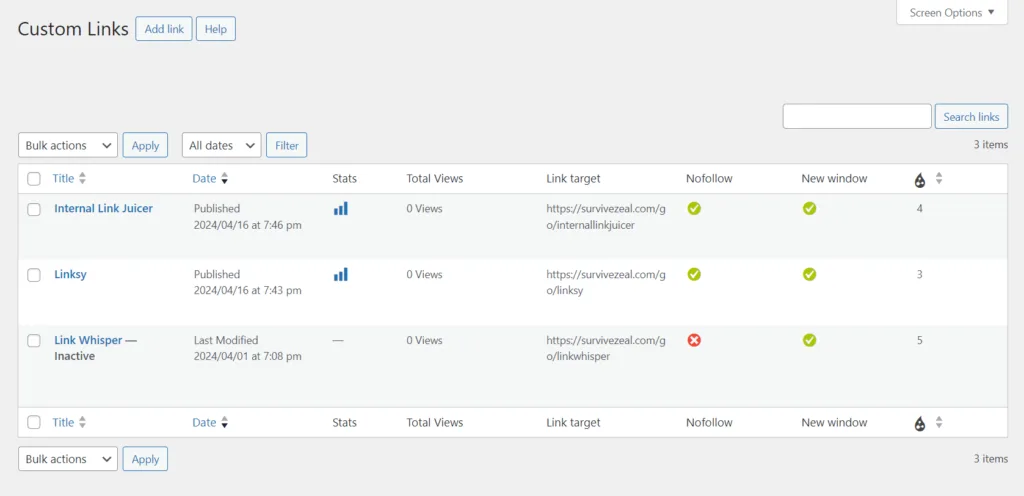Viewport: 1024px width, 496px height.
Task: Tick the Link Whisper row checkbox
Action: (x=34, y=341)
